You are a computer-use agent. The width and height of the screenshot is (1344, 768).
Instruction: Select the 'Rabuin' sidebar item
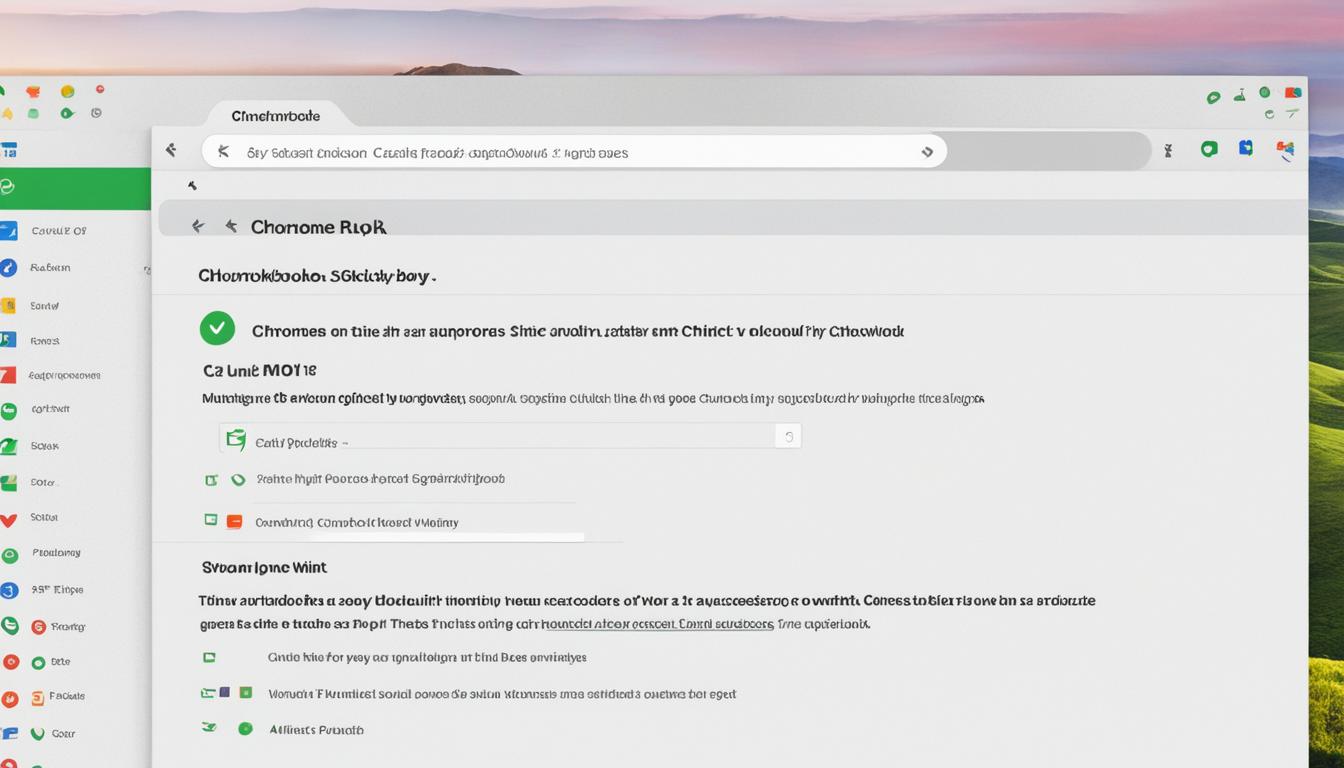coord(50,268)
